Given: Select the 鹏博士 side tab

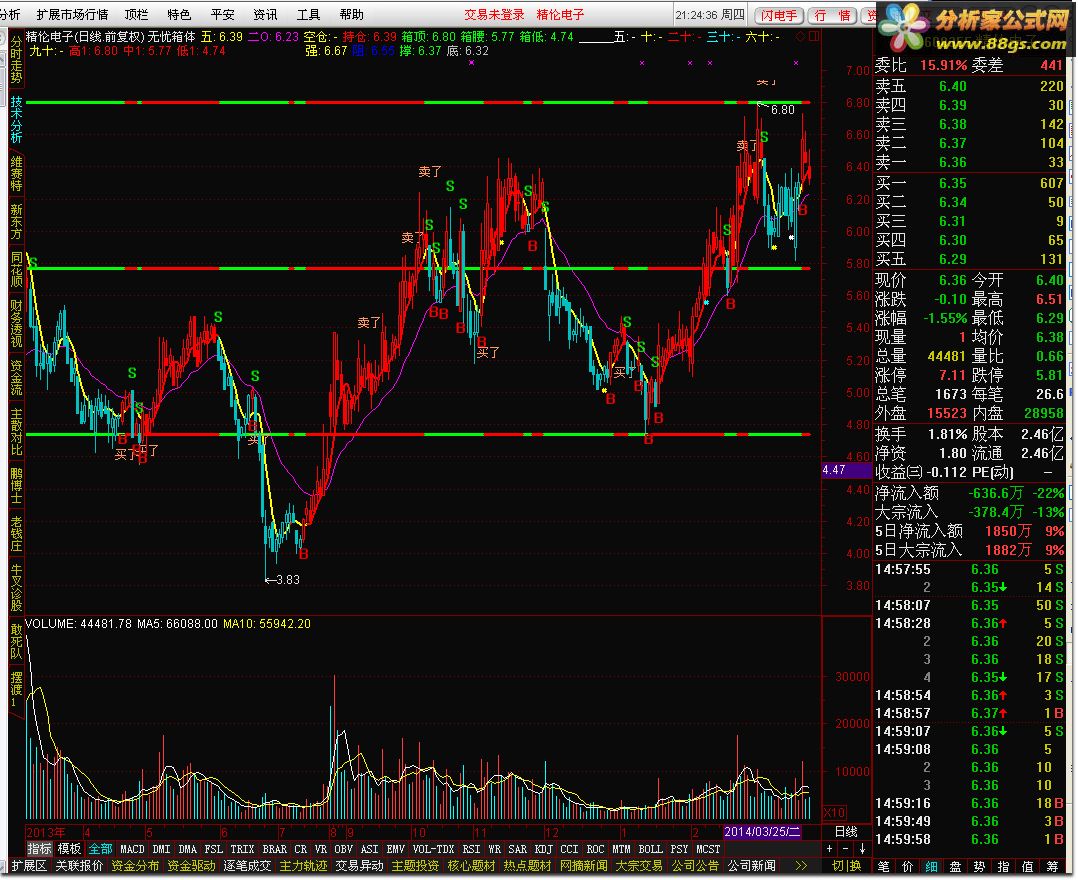Looking at the screenshot, I should pos(16,485).
